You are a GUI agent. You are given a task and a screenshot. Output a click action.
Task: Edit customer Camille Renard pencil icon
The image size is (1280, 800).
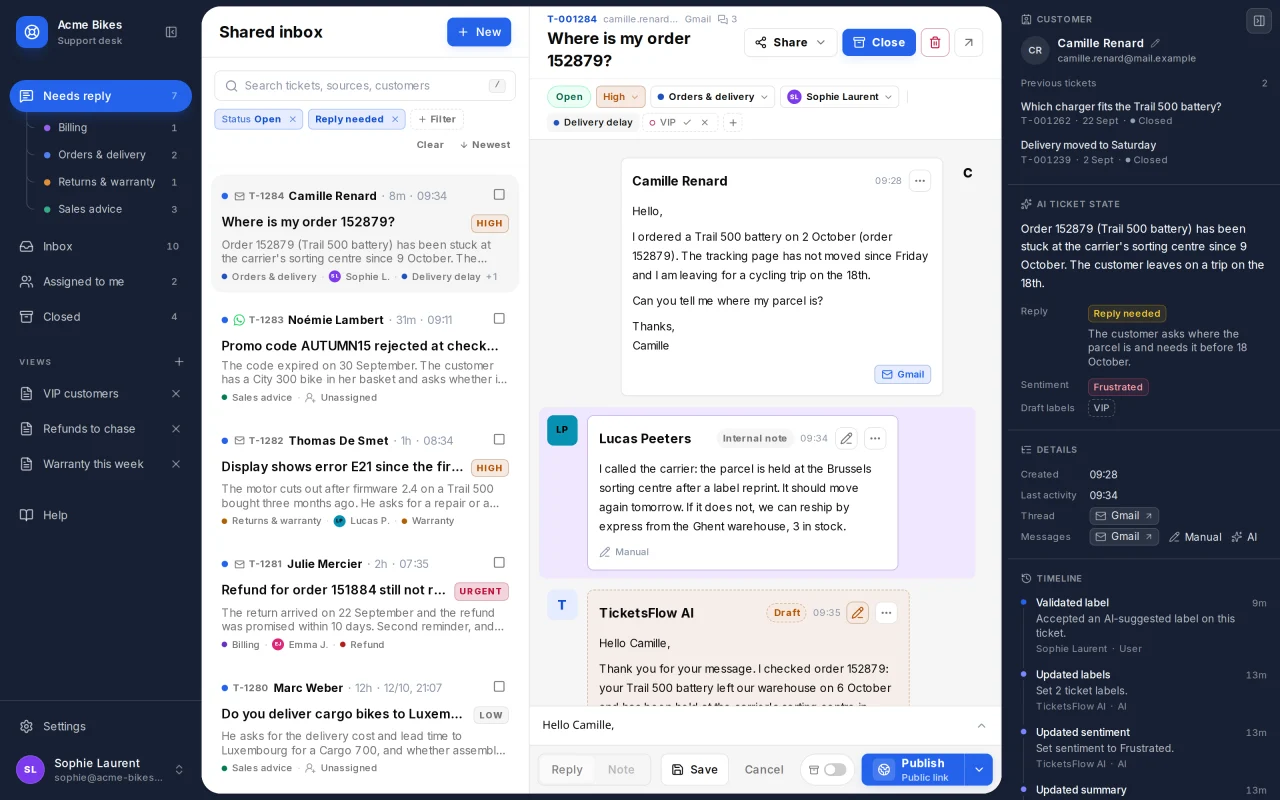point(1156,43)
